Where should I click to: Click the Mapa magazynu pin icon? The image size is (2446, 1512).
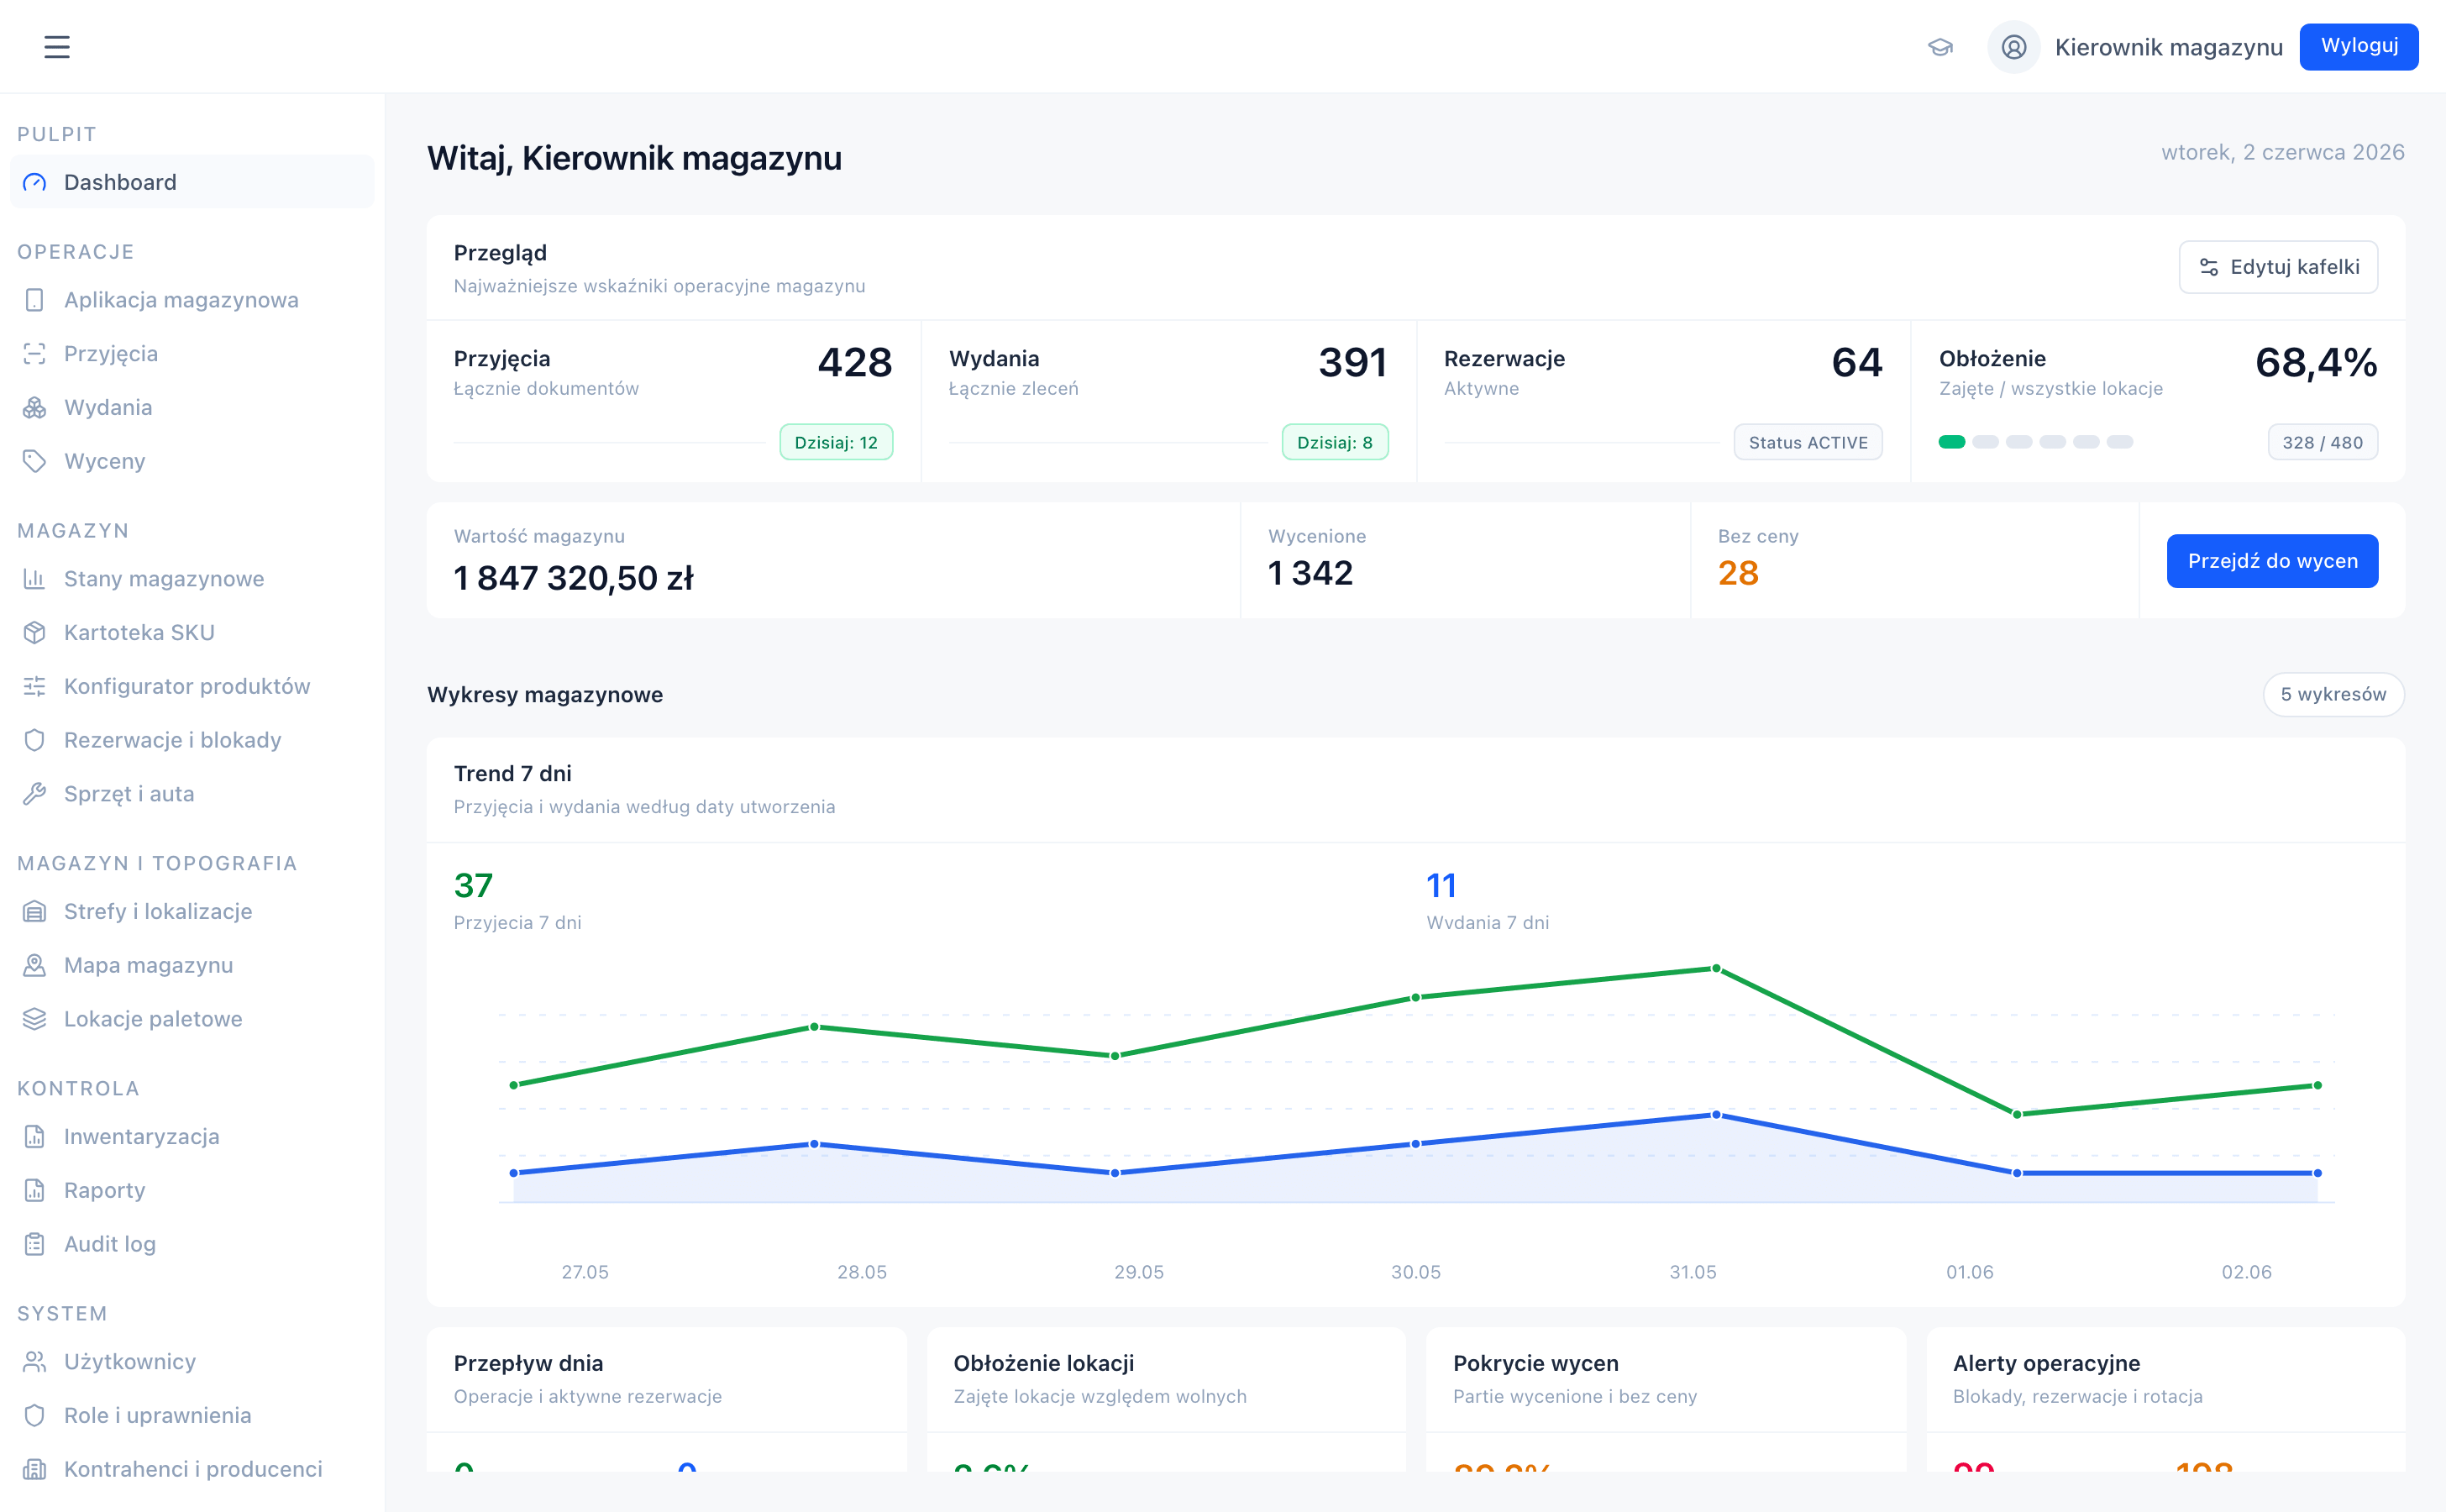(35, 966)
